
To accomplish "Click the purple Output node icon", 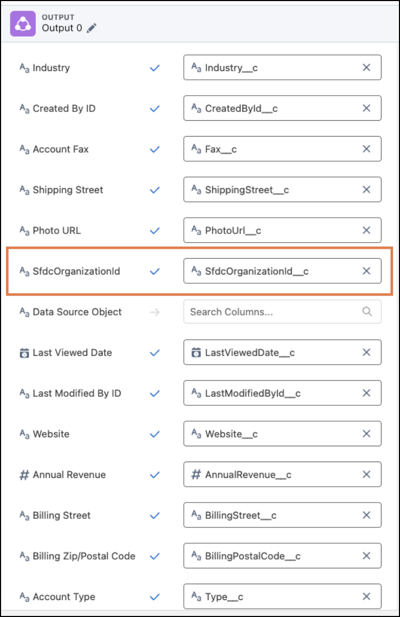I will coord(23,24).
